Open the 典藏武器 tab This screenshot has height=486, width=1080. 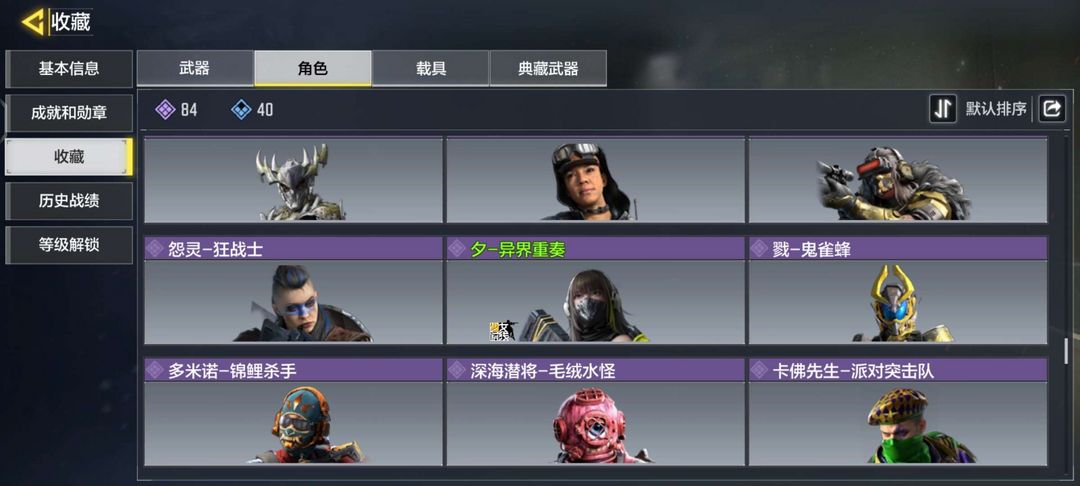pos(548,68)
